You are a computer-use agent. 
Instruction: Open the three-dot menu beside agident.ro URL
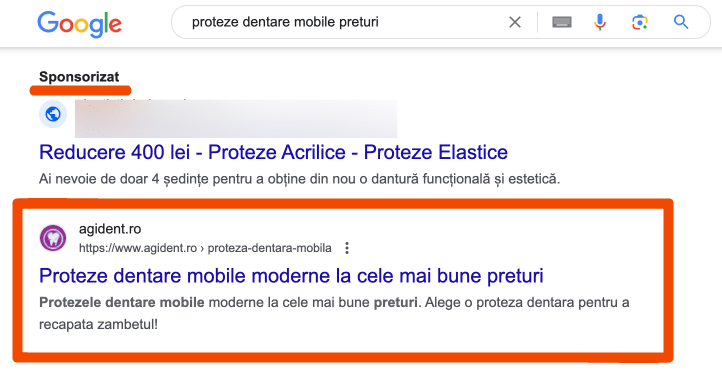tap(347, 248)
